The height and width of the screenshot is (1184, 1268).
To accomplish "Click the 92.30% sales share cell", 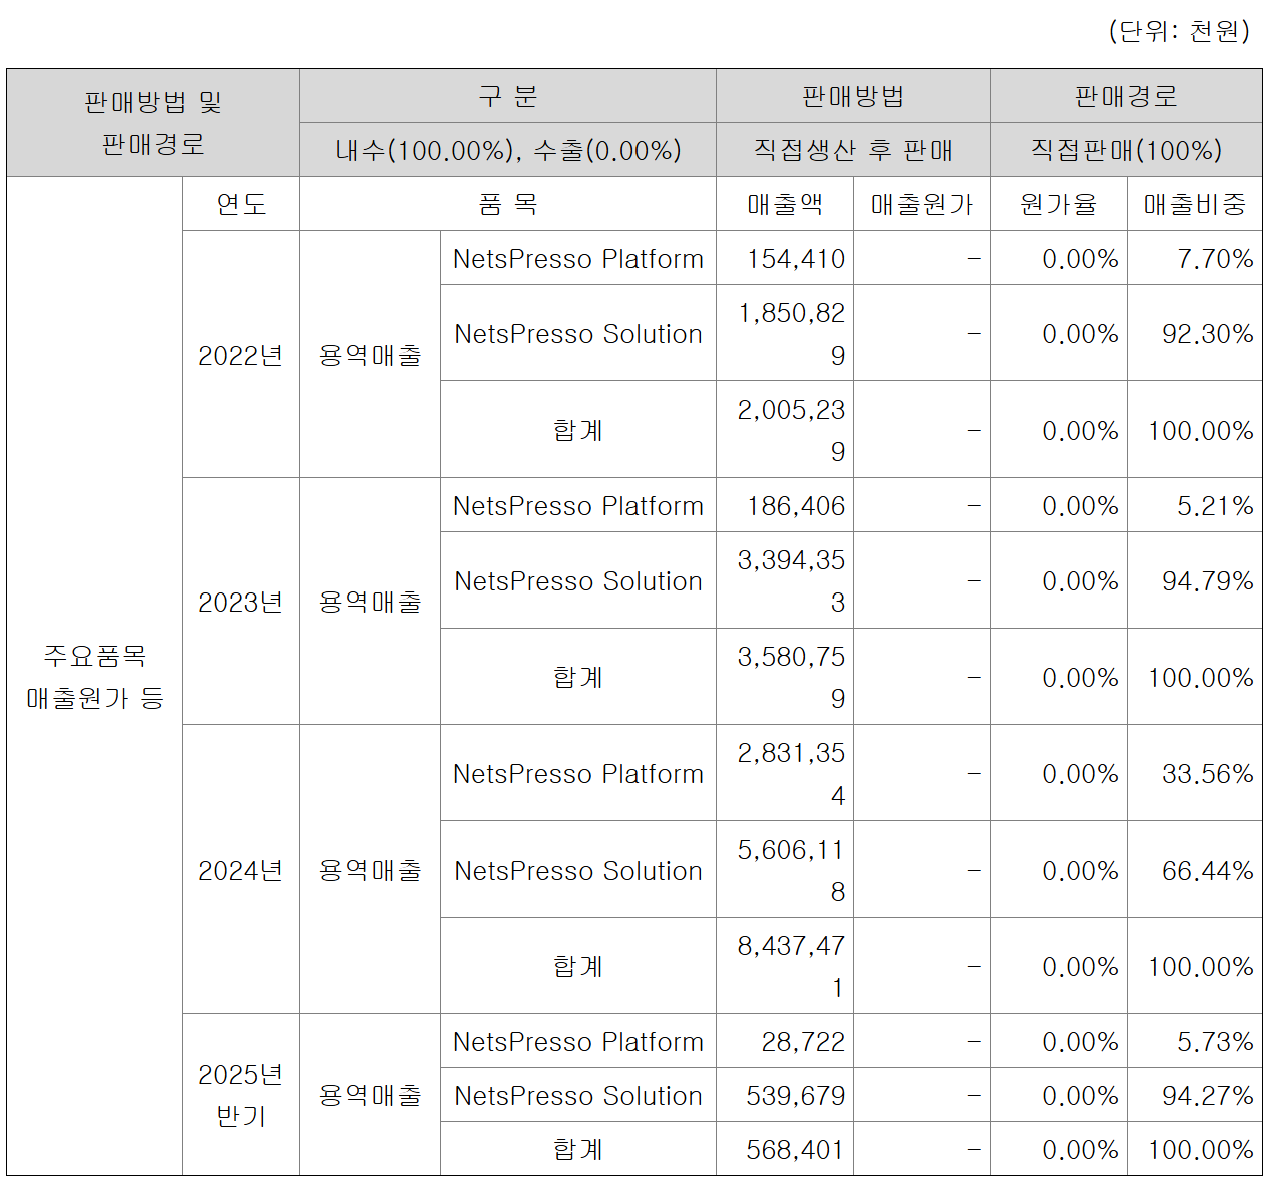I will (x=1195, y=334).
